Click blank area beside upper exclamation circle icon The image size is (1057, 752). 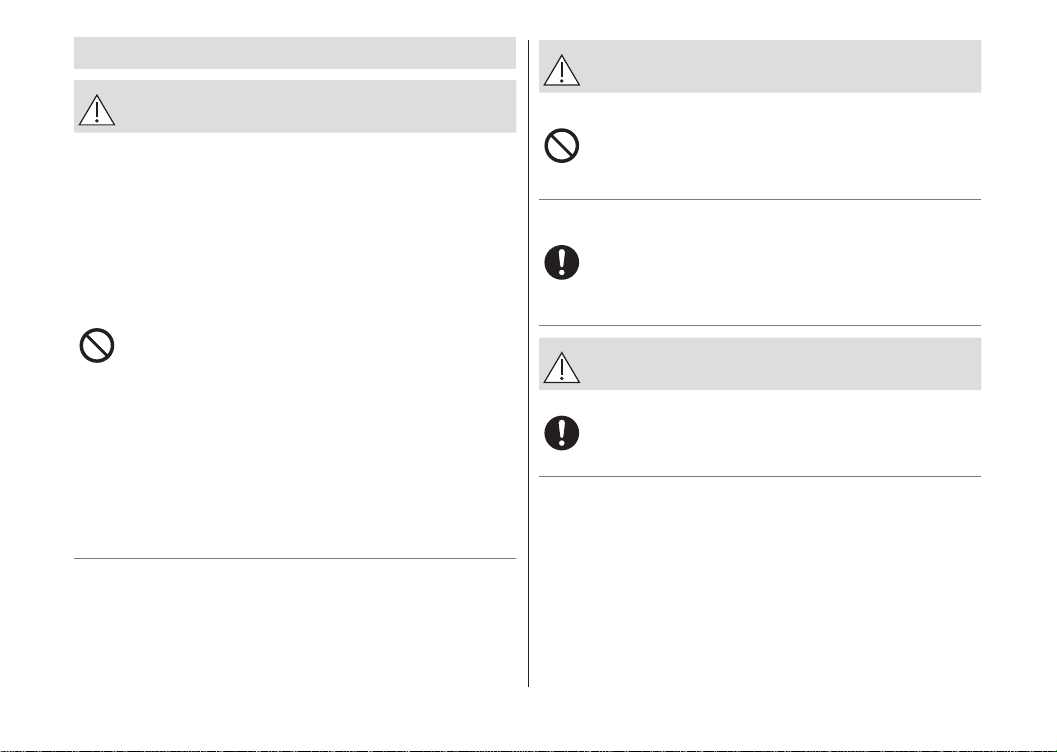pos(785,262)
